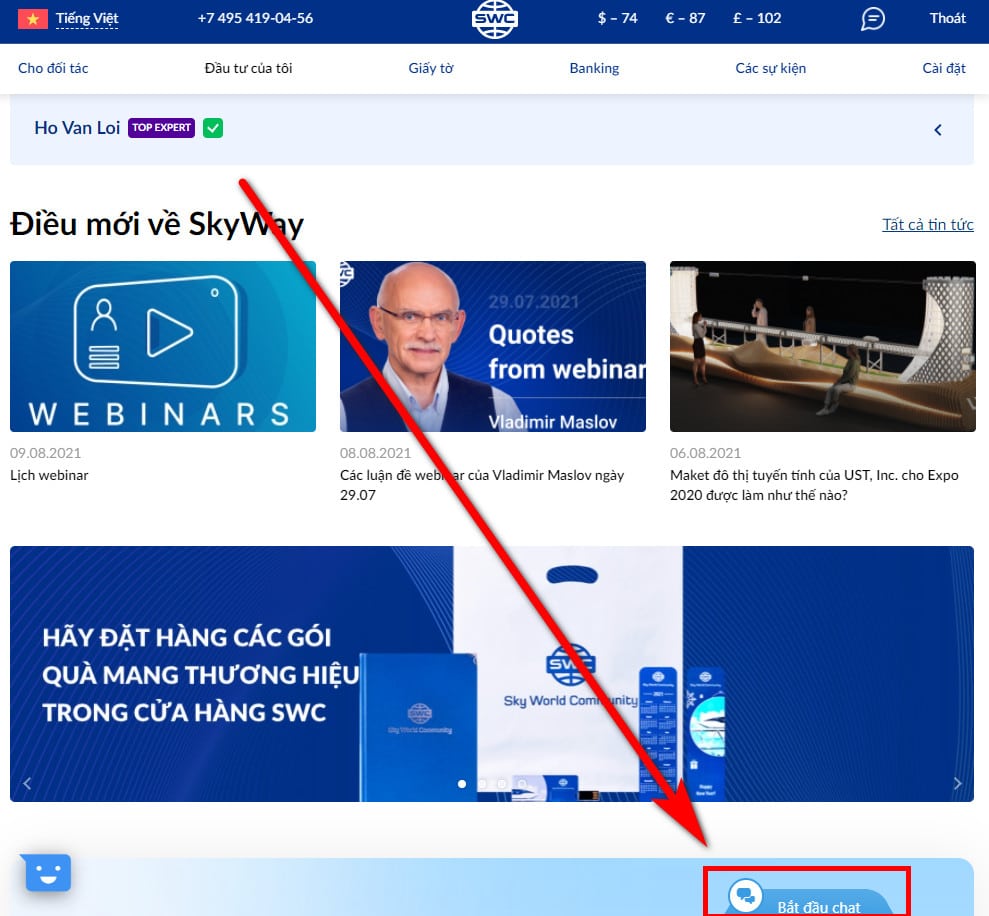Select the first carousel dot indicator
This screenshot has width=989, height=916.
[x=462, y=784]
